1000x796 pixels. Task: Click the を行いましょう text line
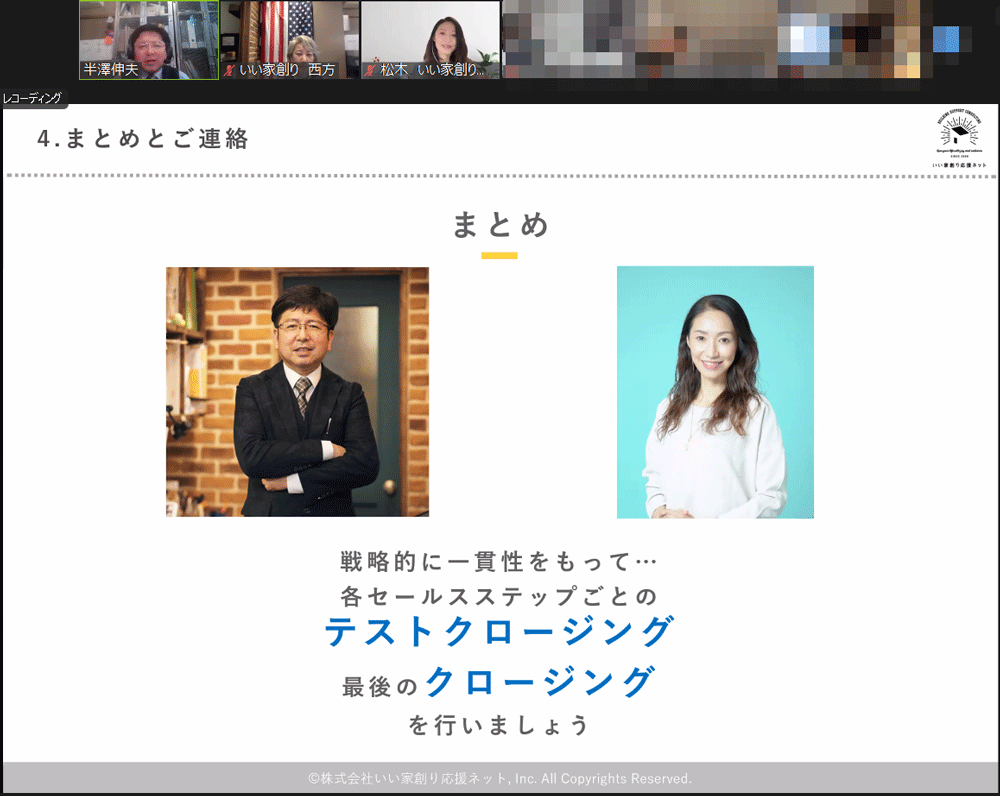499,725
